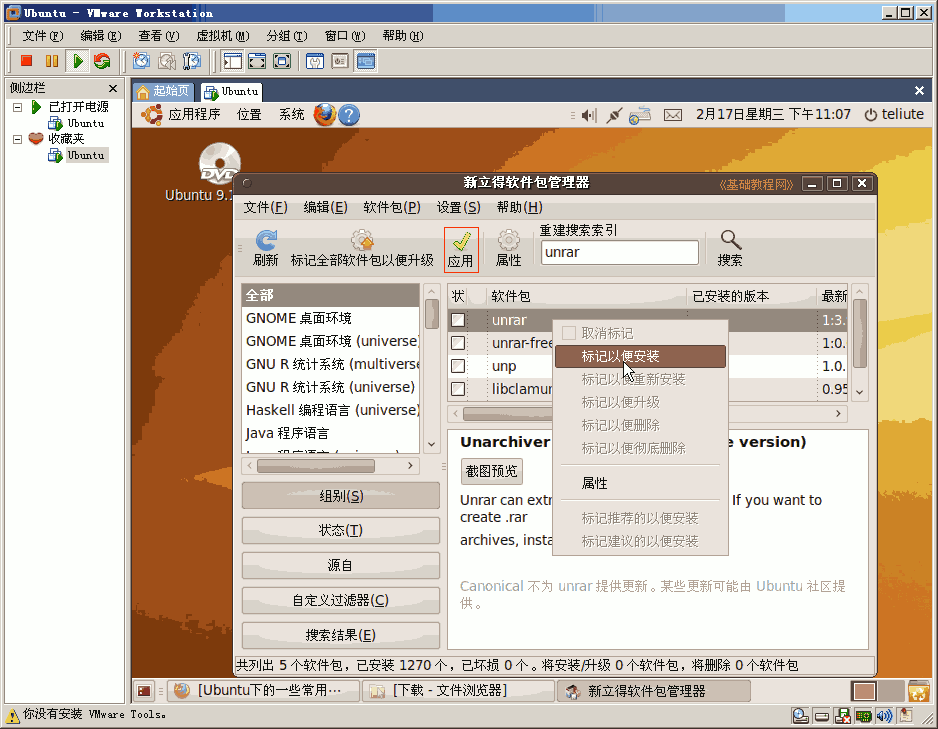Click 标记全部软件包以便升级 toolbar icon
938x729 pixels.
coord(362,248)
